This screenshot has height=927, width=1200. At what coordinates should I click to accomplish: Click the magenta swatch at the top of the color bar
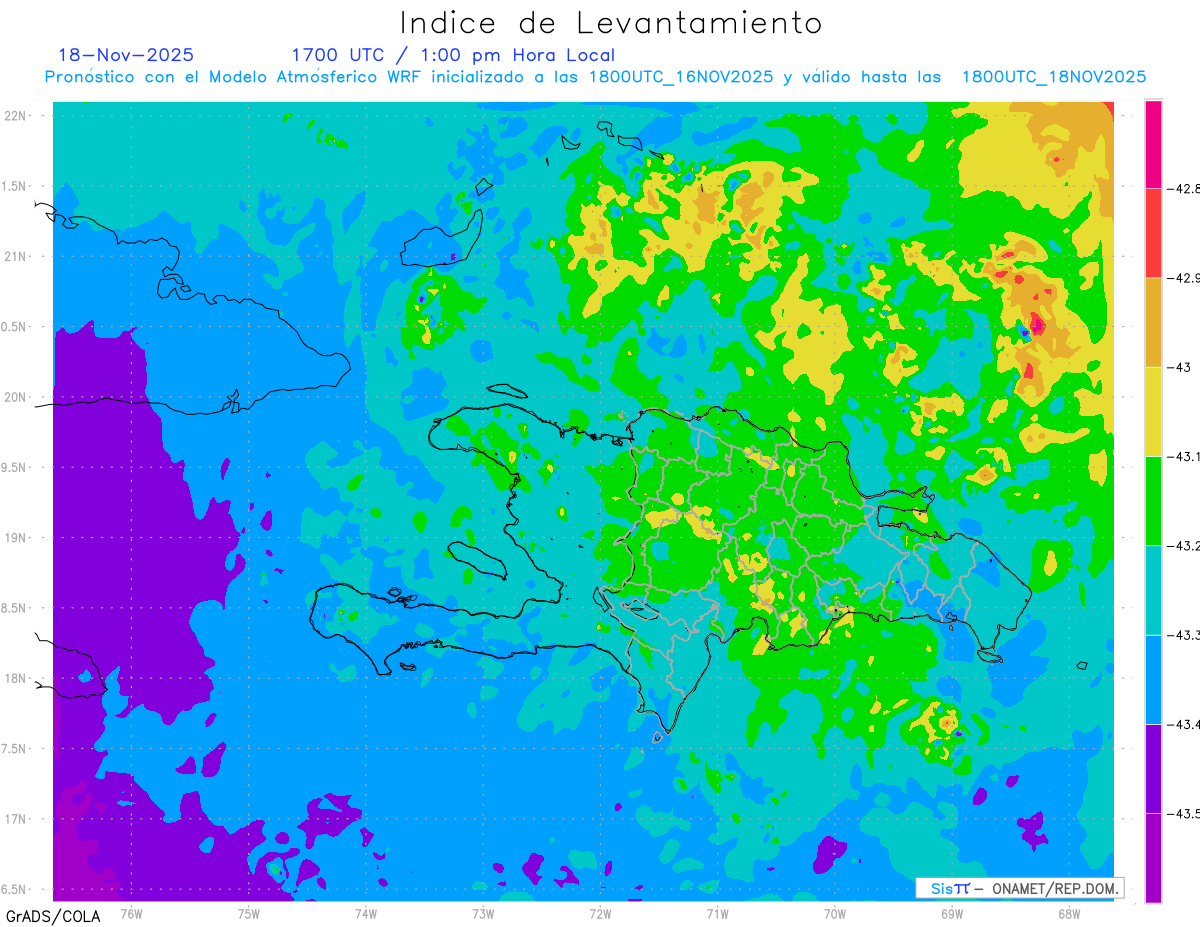(x=1153, y=144)
